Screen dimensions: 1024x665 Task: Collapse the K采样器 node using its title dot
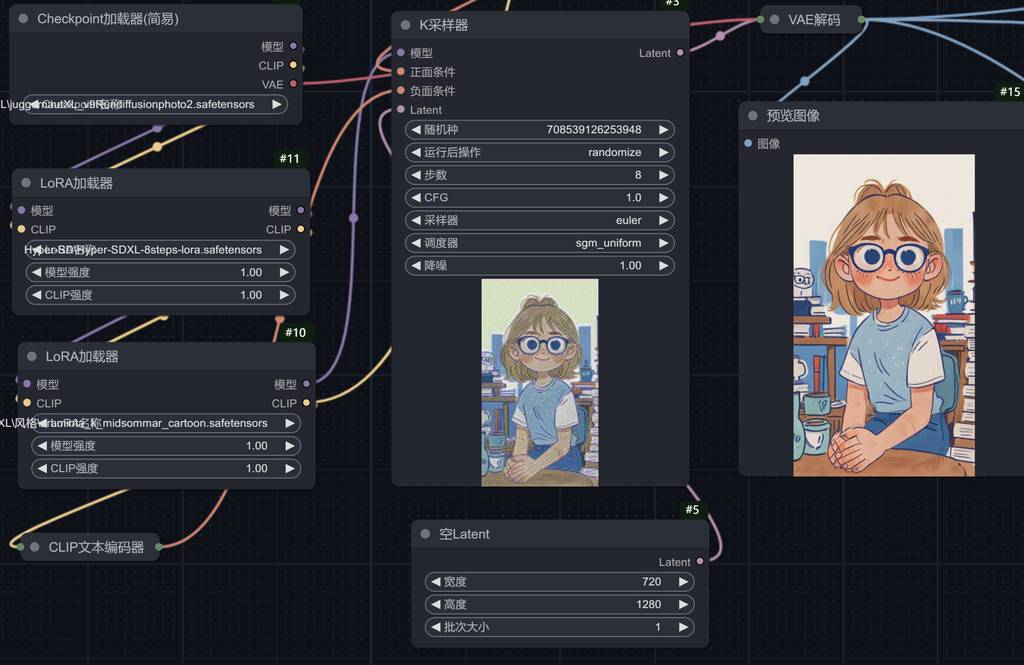coord(405,25)
